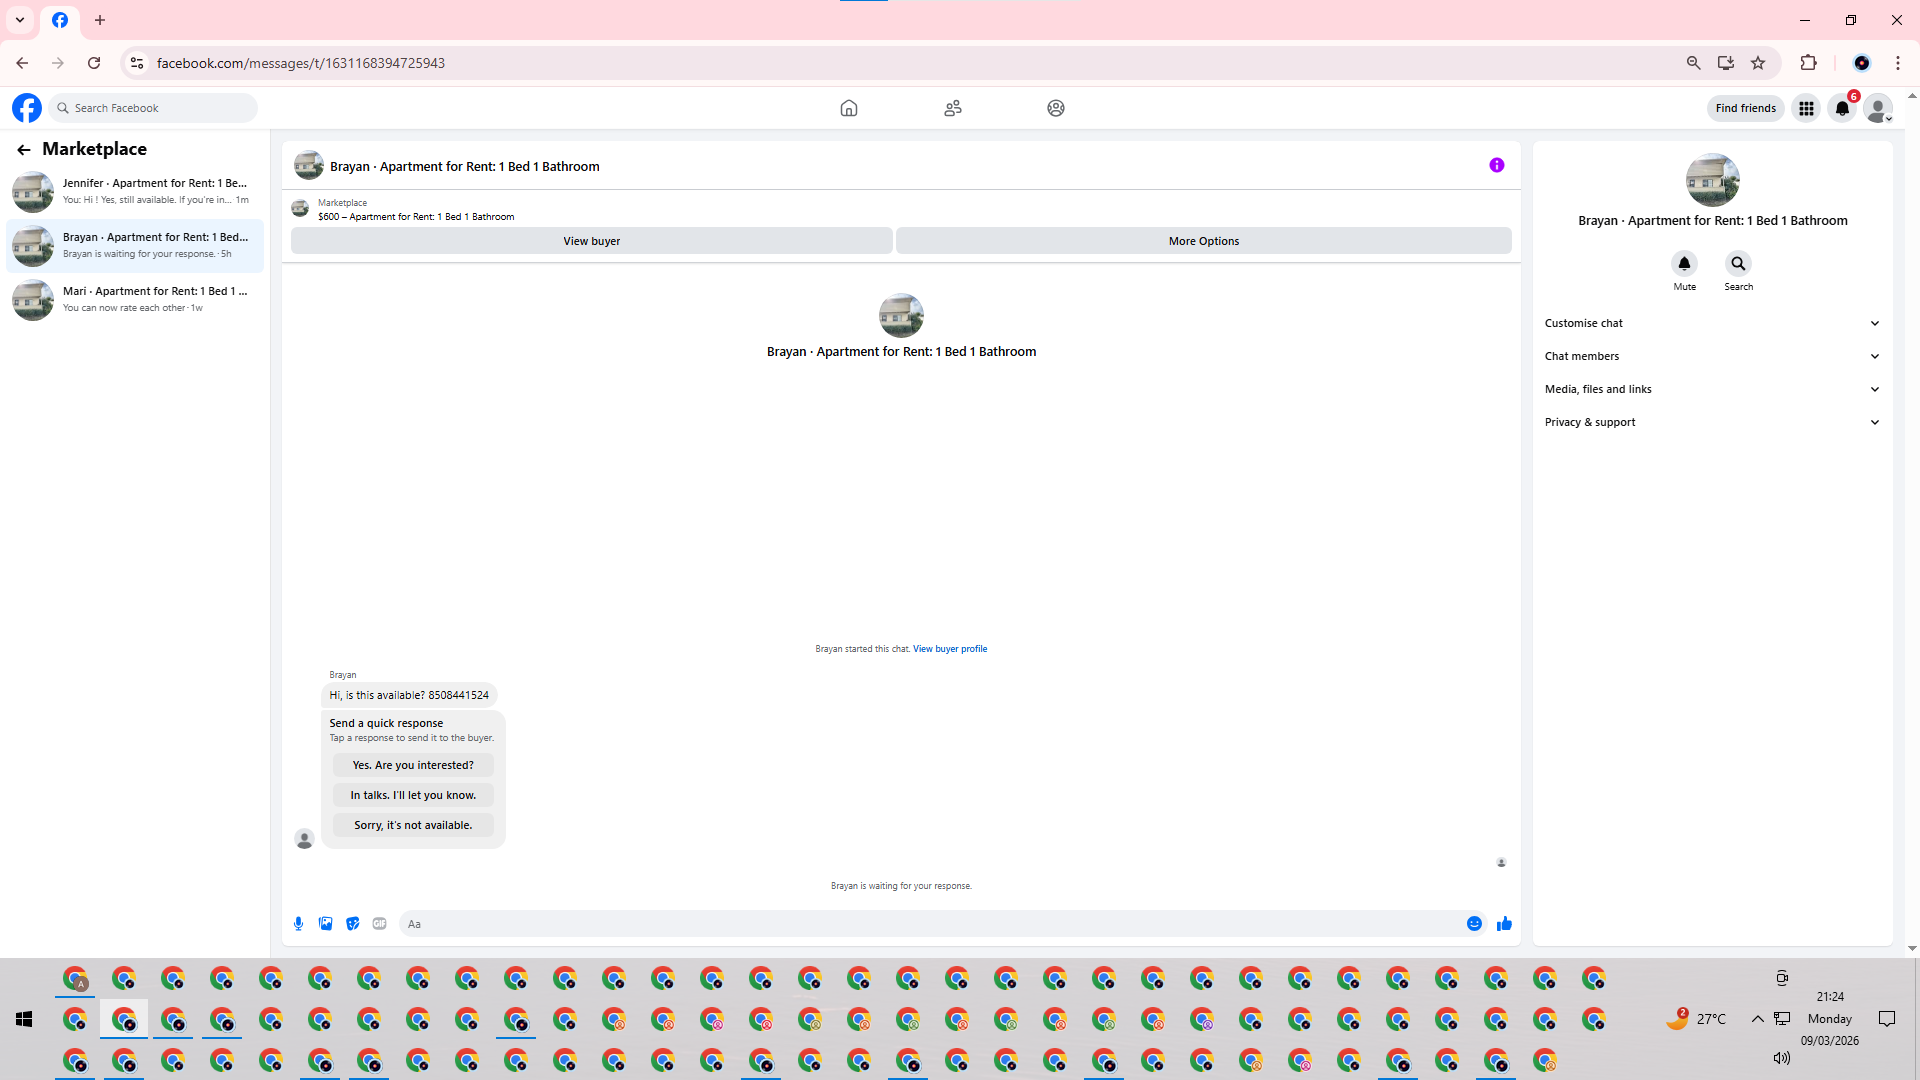
Task: Expand Chat members section
Action: [1712, 356]
